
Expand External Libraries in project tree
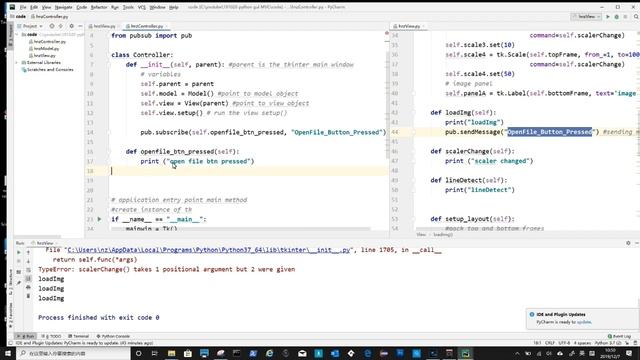point(17,62)
